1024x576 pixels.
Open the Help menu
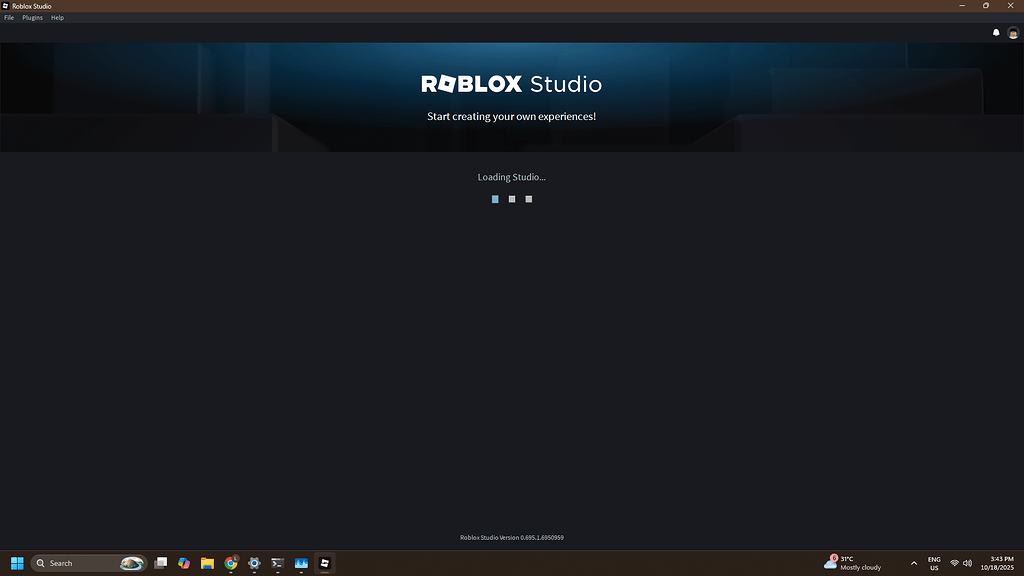[x=57, y=17]
